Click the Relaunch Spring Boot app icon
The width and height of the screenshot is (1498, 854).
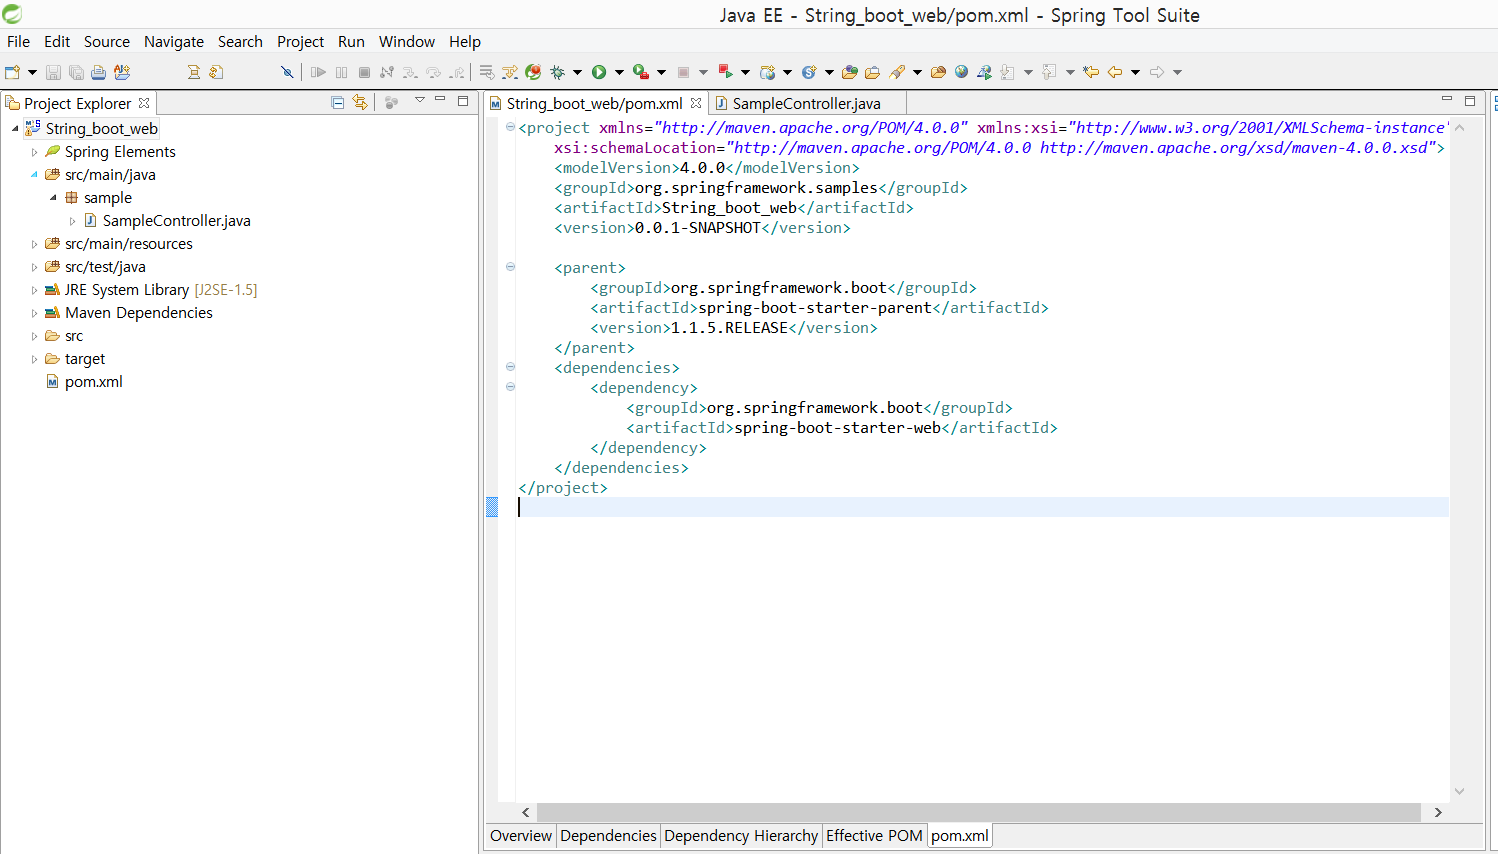point(533,72)
